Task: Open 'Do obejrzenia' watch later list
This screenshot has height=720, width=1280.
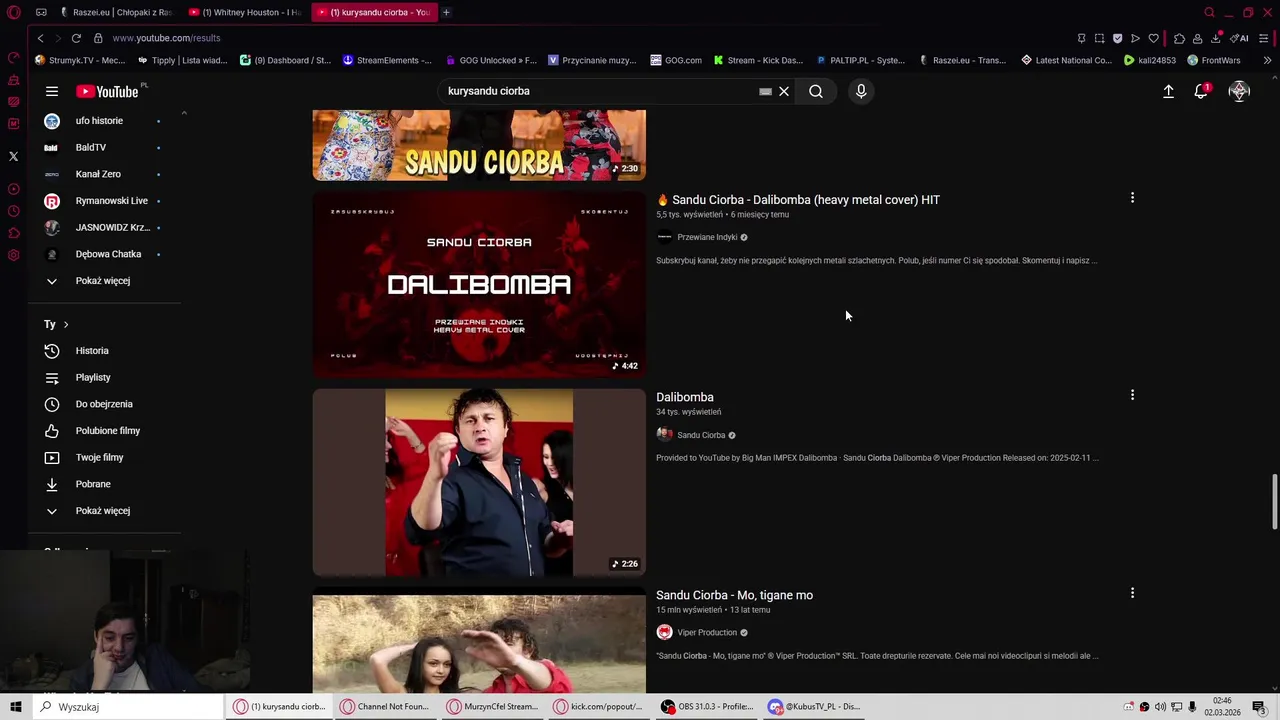Action: click(104, 404)
